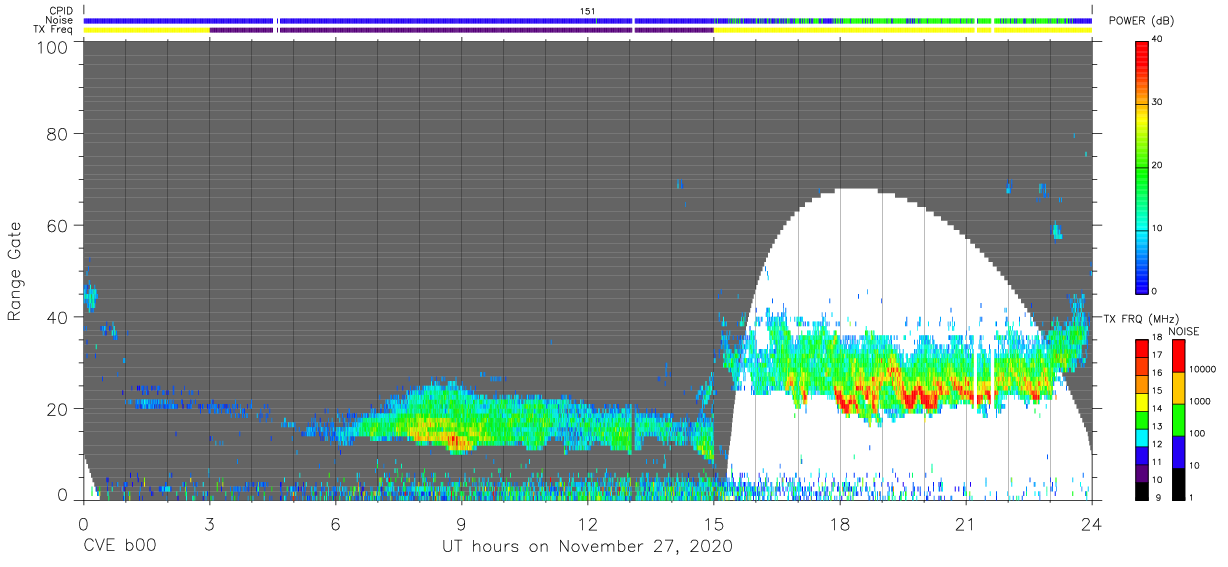The height and width of the screenshot is (567, 1228).
Task: Click the 'UT hours on November 27, 2020' axis title
Action: 587,547
